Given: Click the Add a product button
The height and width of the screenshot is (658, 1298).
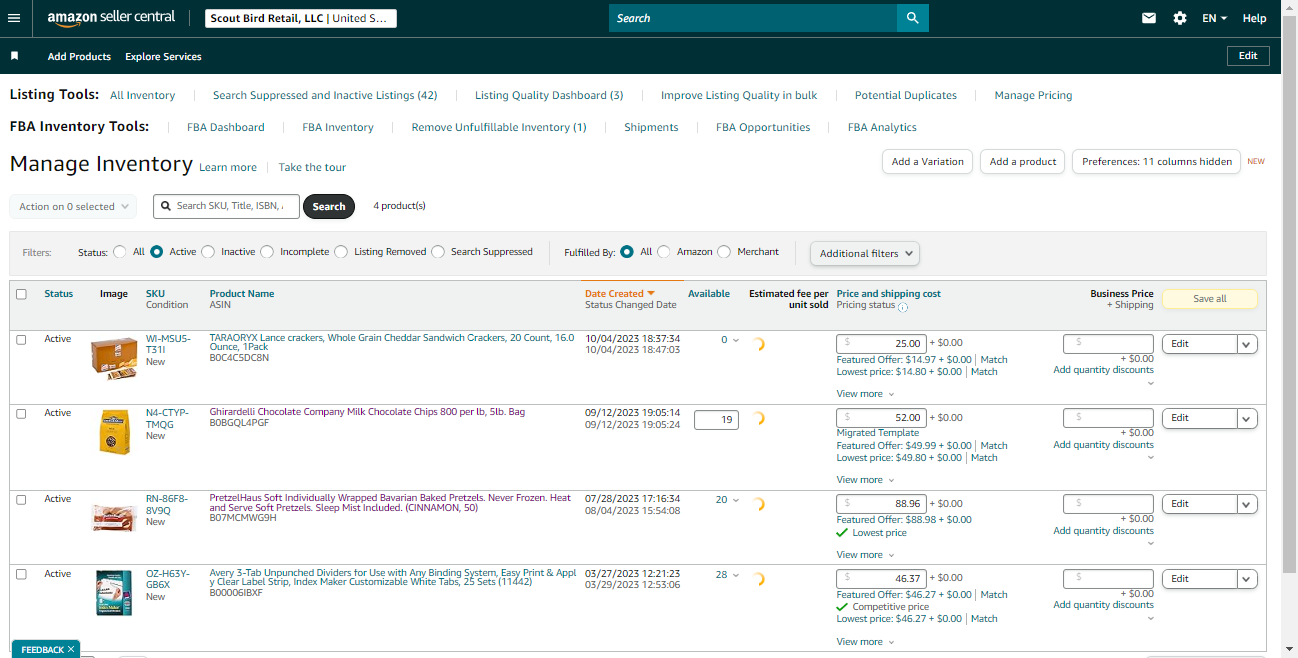Looking at the screenshot, I should point(1023,161).
